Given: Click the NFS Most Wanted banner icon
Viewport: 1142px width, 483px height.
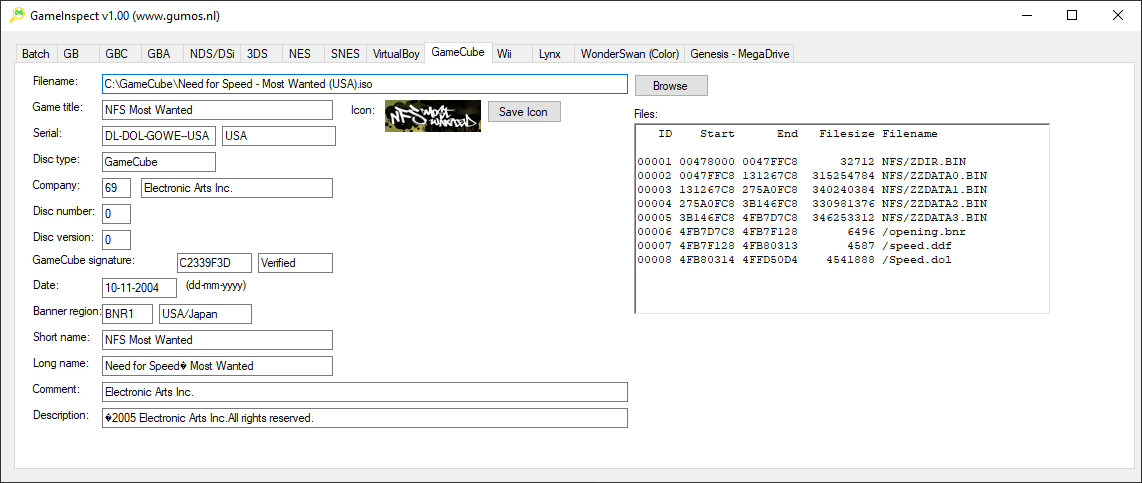Looking at the screenshot, I should point(432,116).
